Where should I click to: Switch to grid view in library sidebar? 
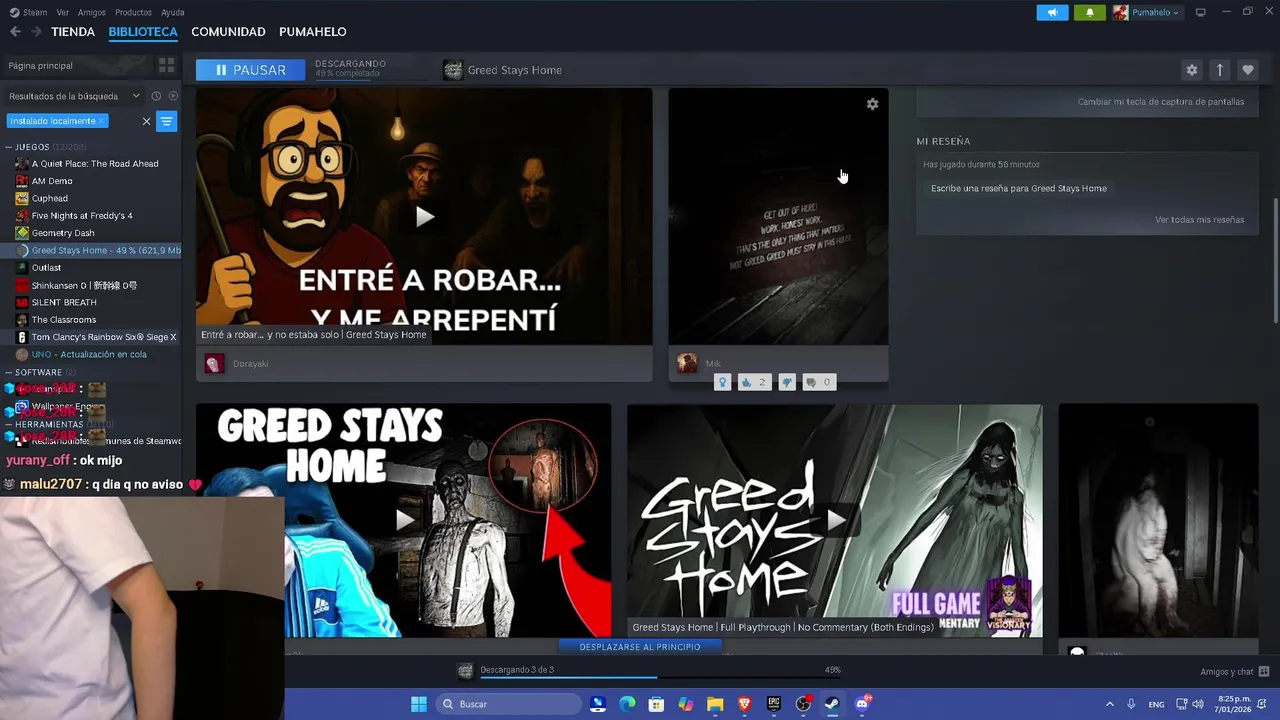pyautogui.click(x=167, y=65)
